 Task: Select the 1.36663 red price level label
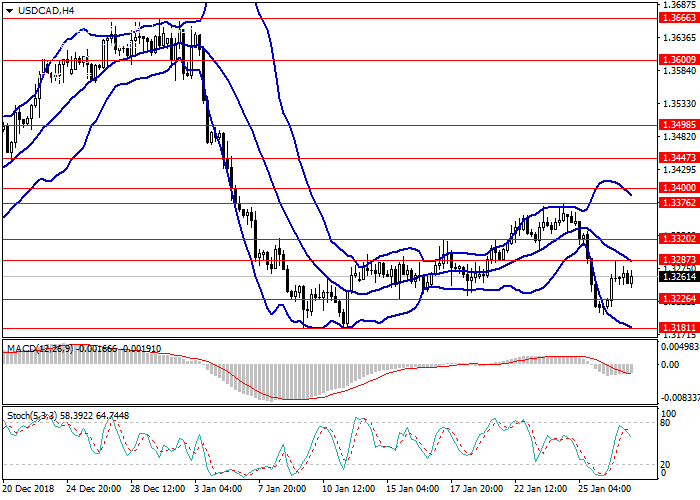click(680, 18)
